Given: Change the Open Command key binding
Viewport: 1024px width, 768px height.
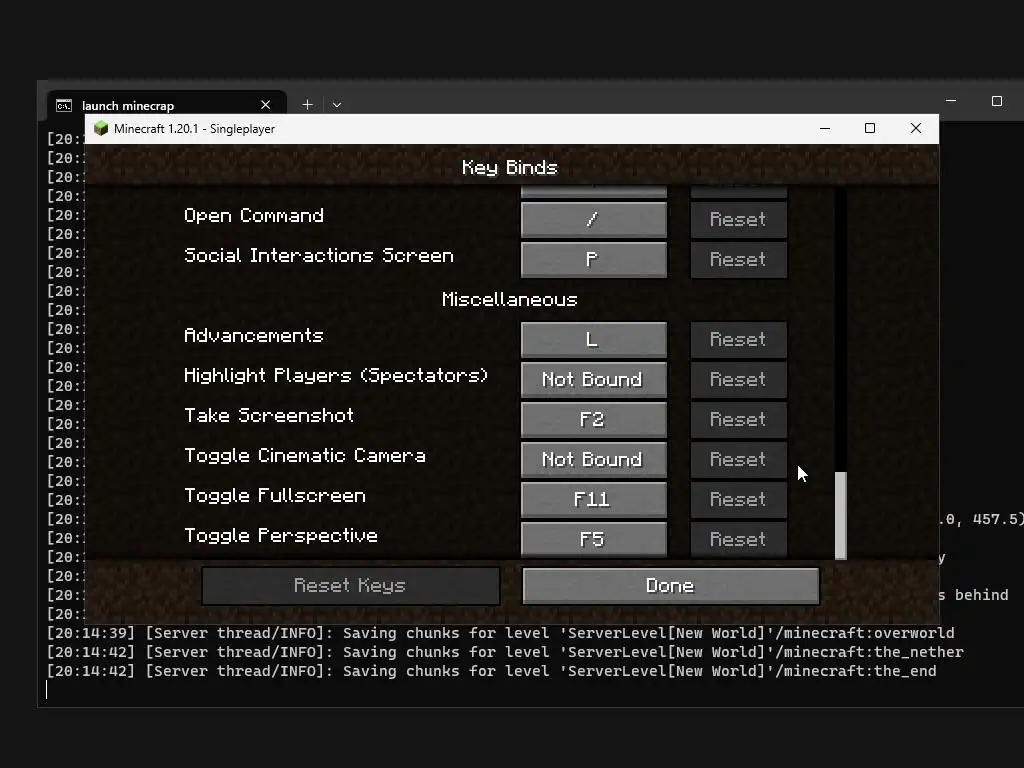Looking at the screenshot, I should 594,219.
